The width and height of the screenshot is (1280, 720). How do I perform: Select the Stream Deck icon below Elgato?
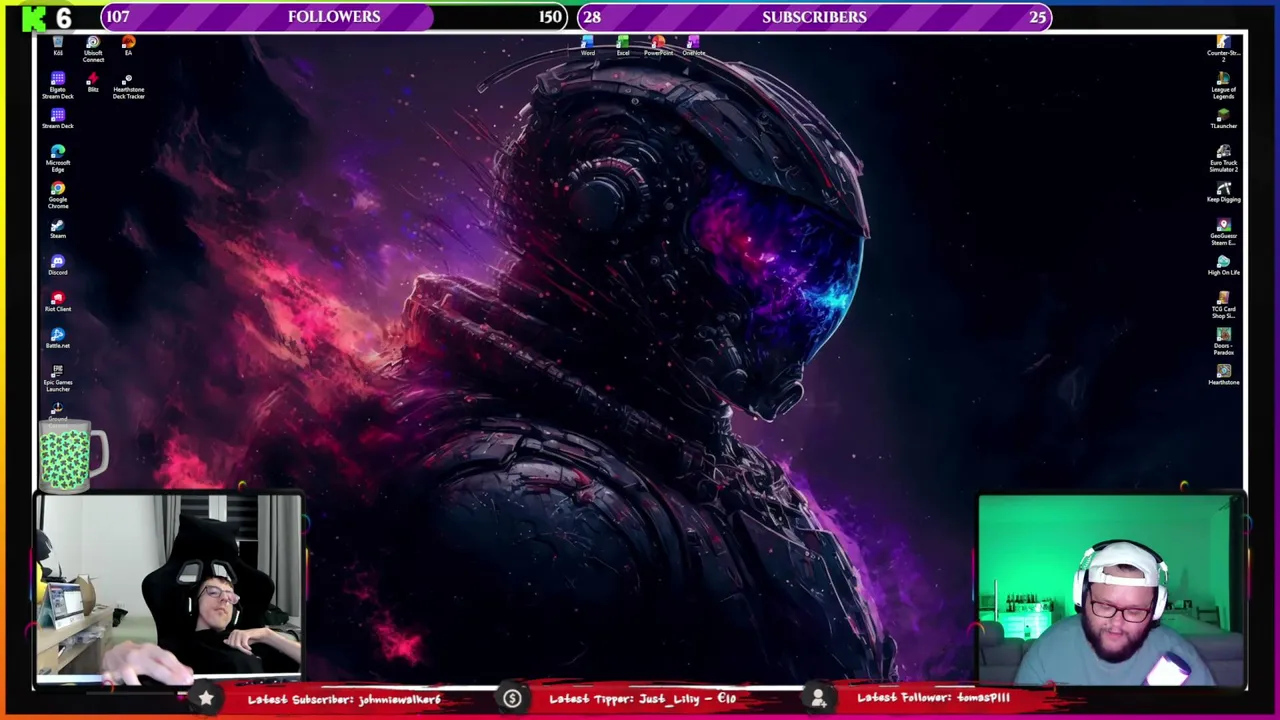point(58,118)
